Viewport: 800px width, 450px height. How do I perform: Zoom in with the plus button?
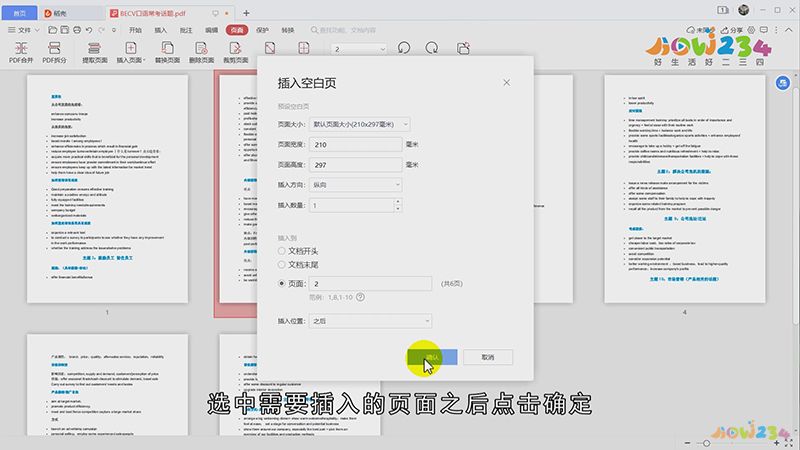click(777, 443)
